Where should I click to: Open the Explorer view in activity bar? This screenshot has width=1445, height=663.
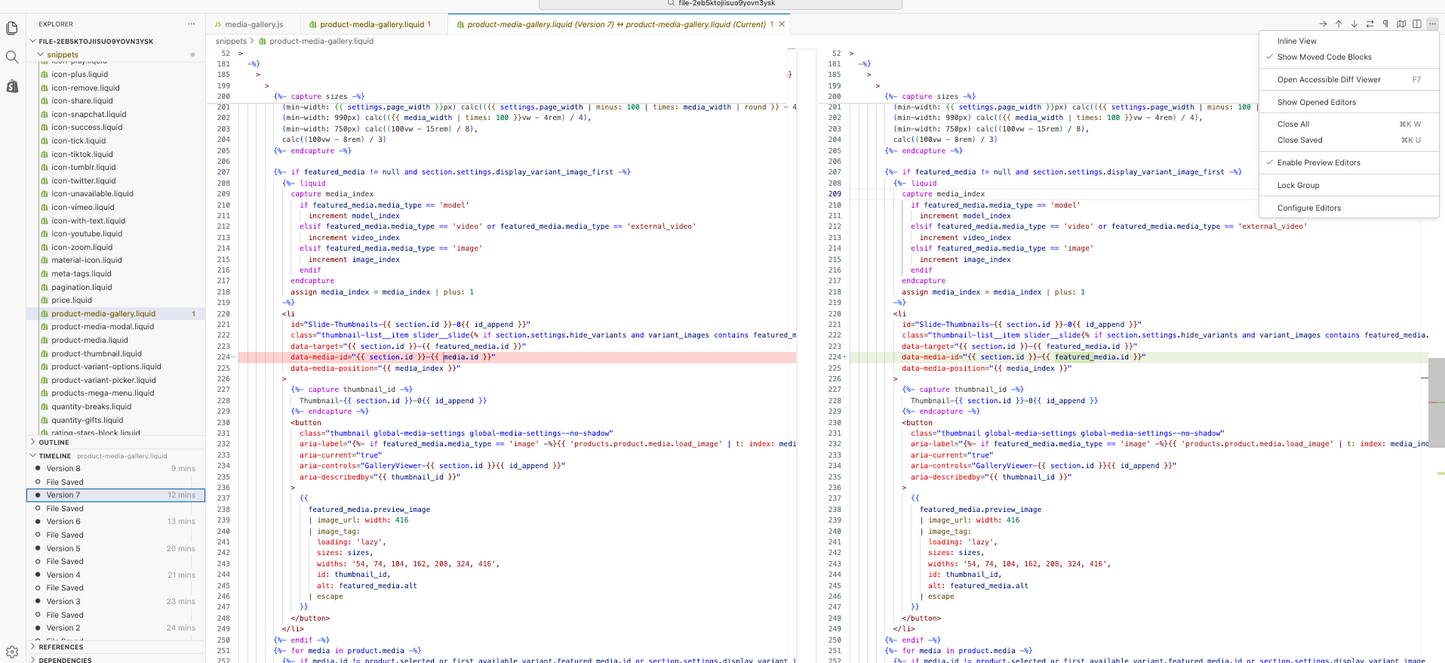click(12, 28)
